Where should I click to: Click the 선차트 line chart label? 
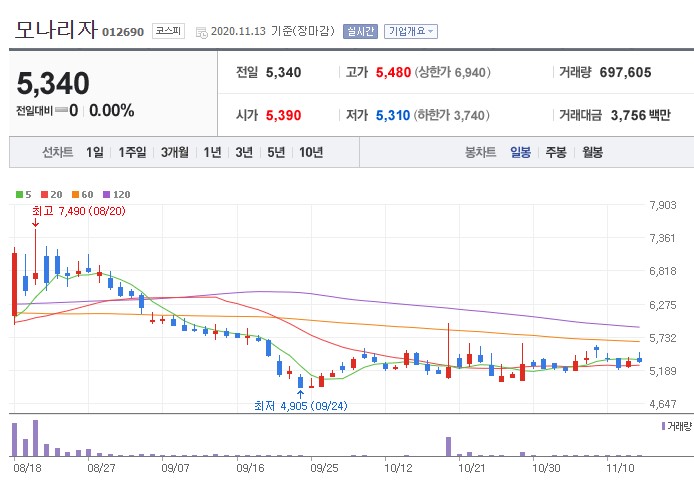(x=58, y=152)
